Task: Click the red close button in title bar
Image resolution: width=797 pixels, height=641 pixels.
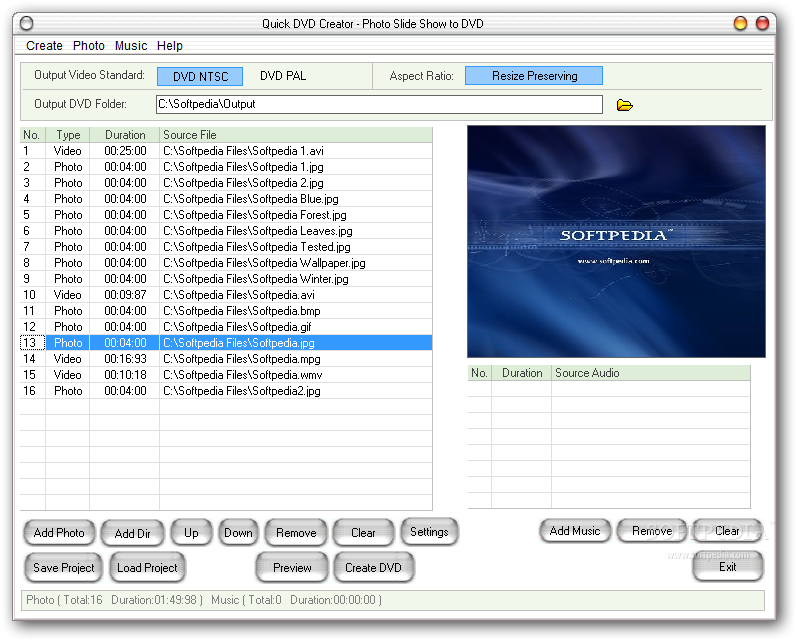Action: pyautogui.click(x=762, y=23)
